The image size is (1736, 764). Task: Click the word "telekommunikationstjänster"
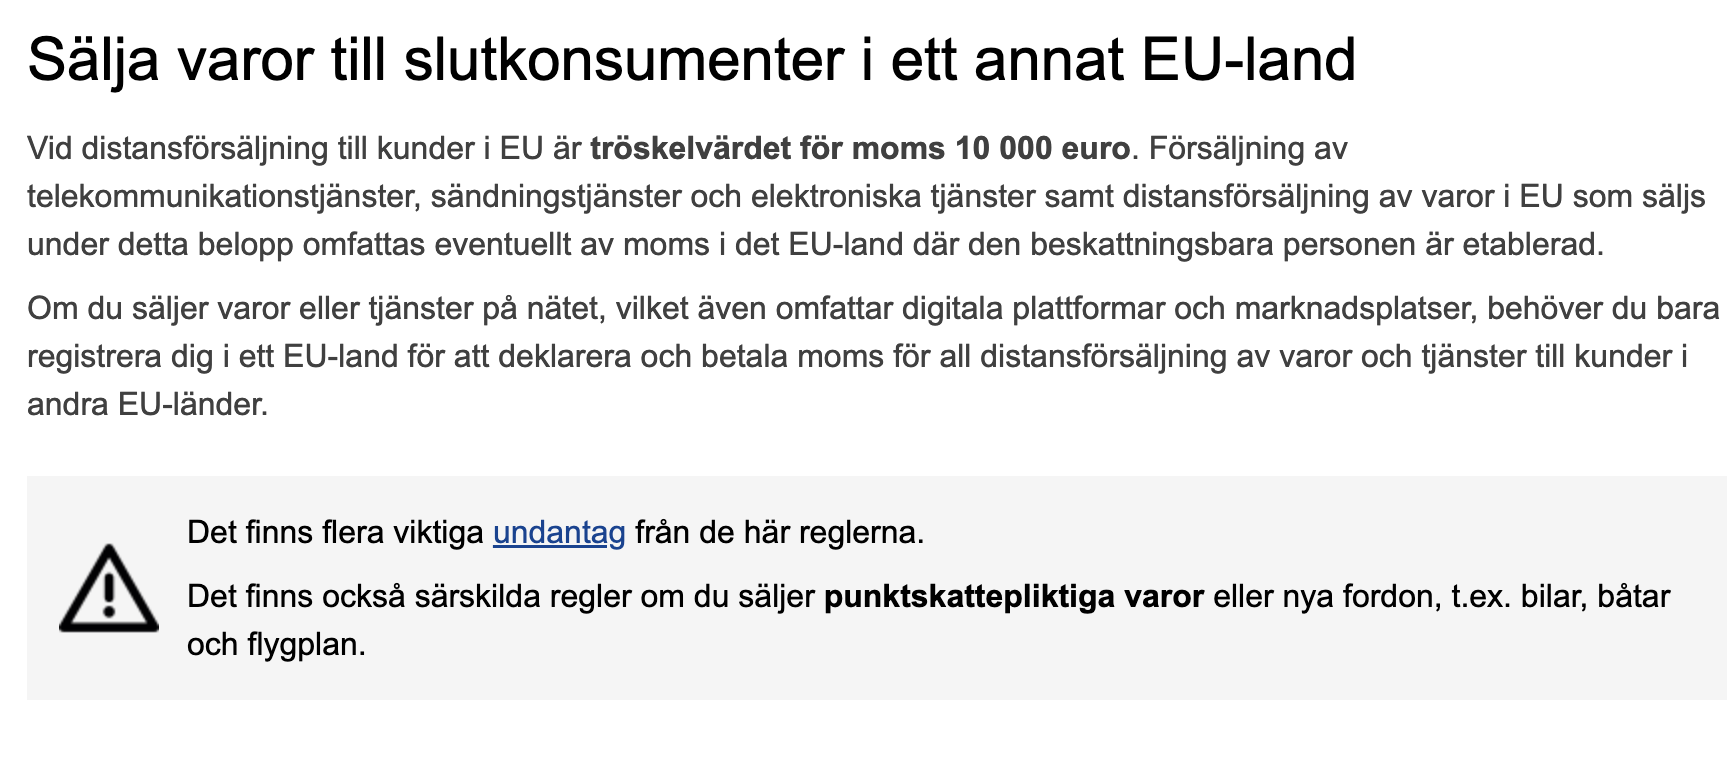(220, 197)
